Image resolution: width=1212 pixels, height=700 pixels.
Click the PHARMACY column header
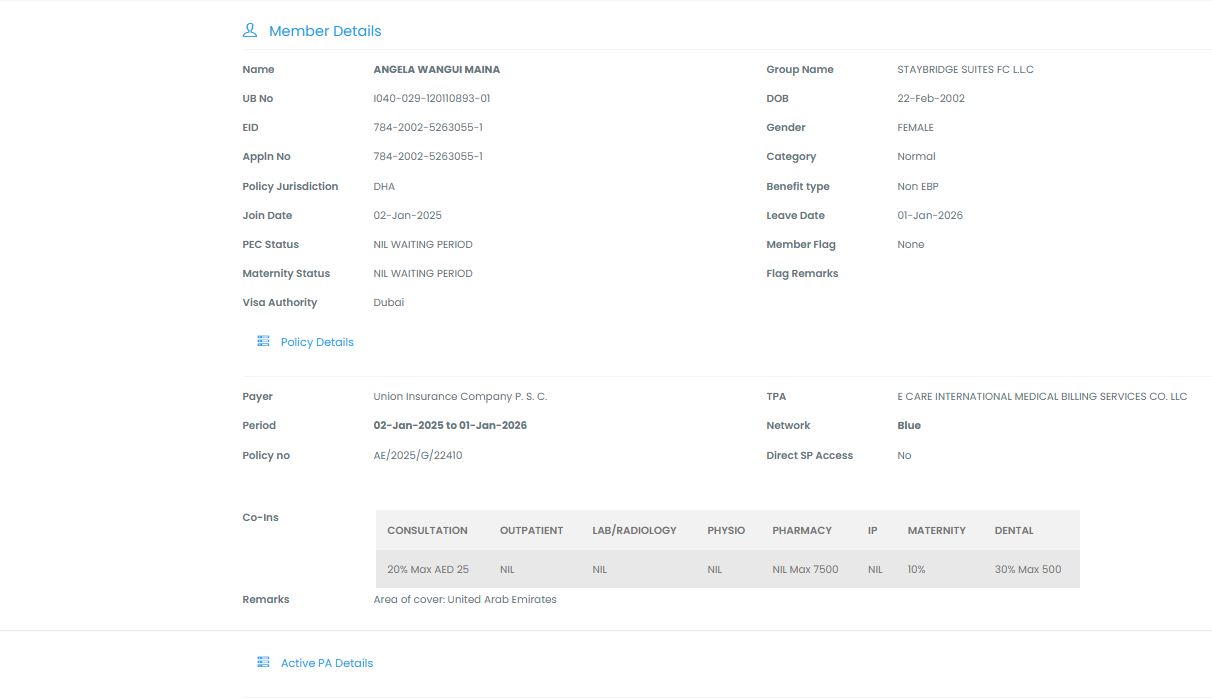pyautogui.click(x=802, y=530)
